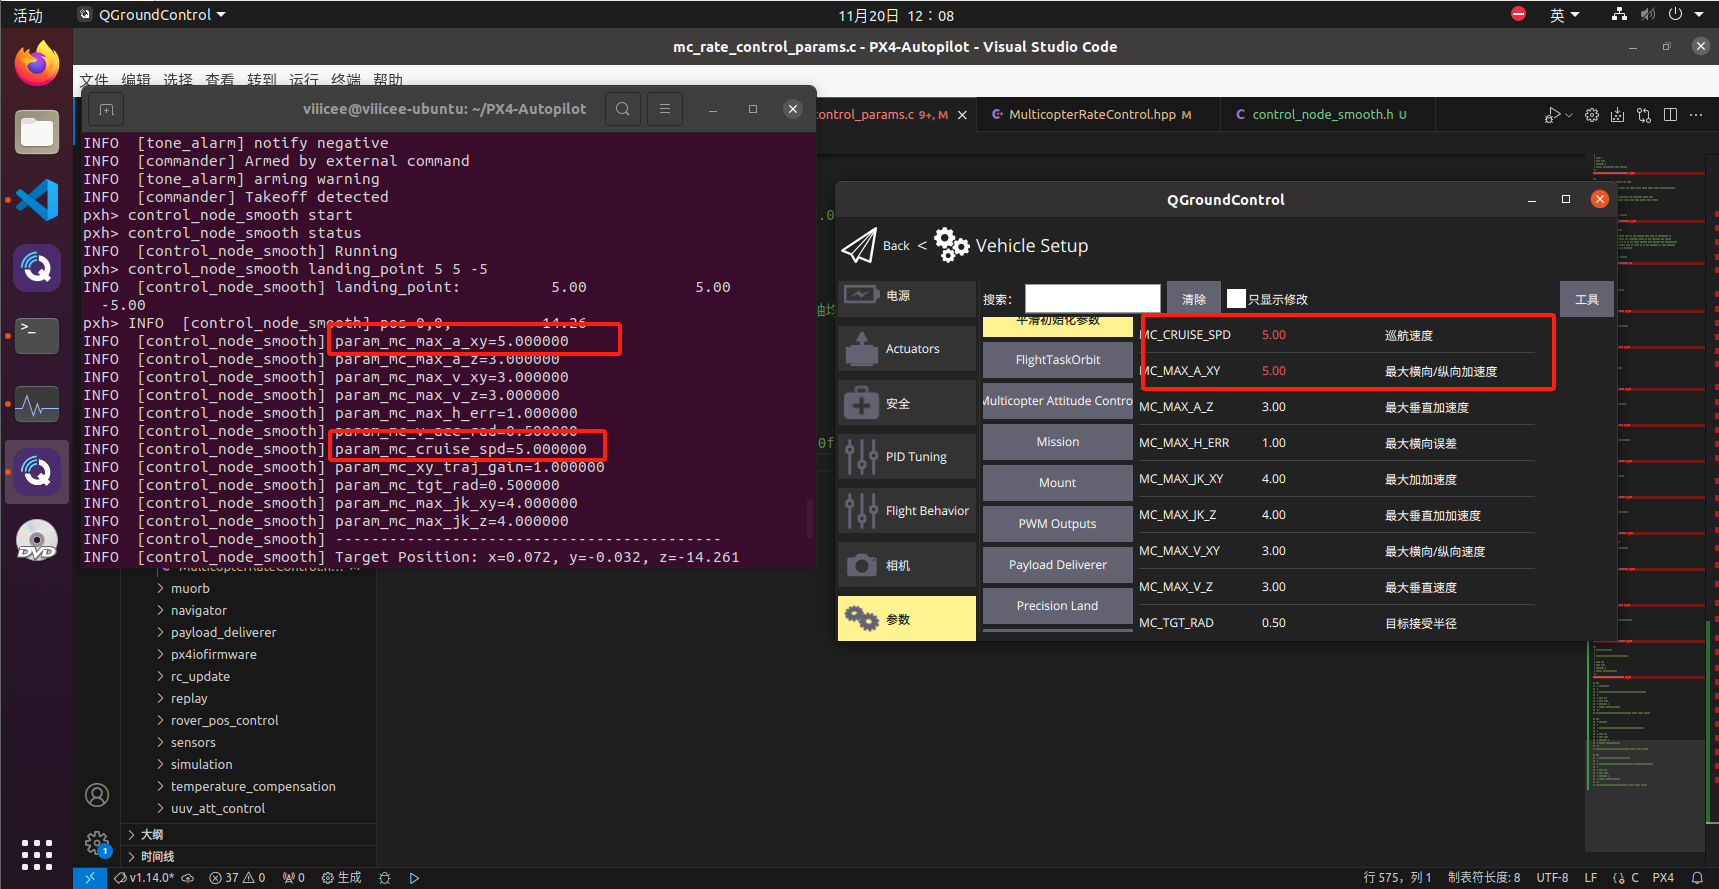Select the FlightTaskOrbit parameter group
The height and width of the screenshot is (889, 1719).
point(1058,360)
